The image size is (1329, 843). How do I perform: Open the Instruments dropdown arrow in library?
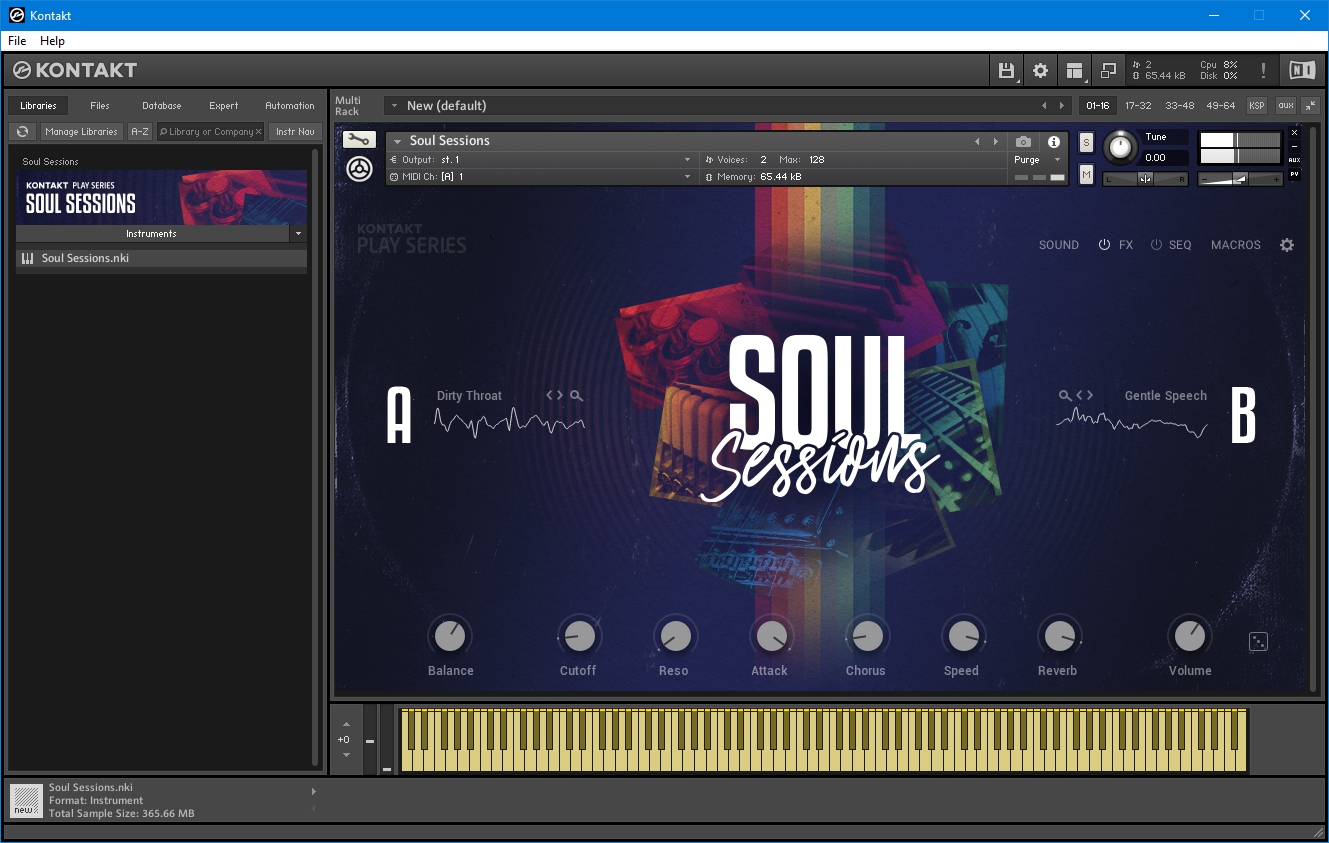click(298, 234)
